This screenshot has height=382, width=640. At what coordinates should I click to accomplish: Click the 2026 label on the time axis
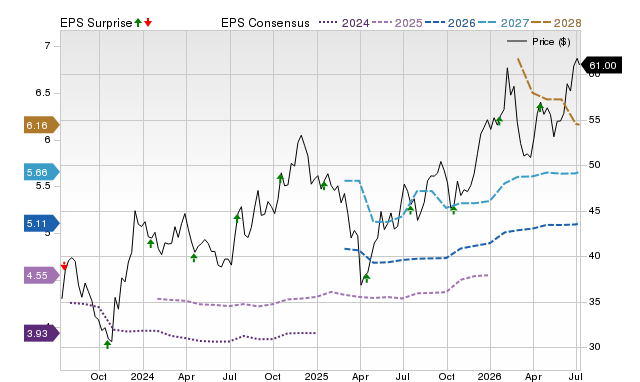point(489,377)
